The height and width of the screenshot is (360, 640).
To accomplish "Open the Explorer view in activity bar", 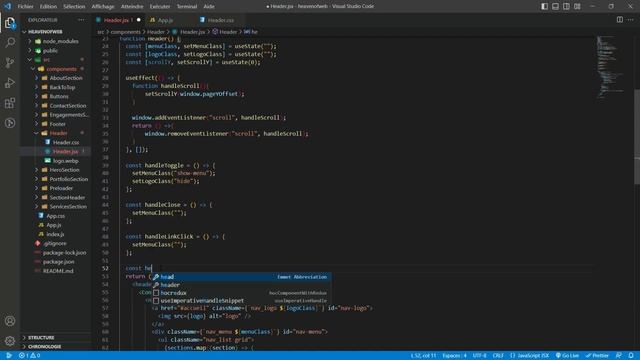I will tap(10, 23).
